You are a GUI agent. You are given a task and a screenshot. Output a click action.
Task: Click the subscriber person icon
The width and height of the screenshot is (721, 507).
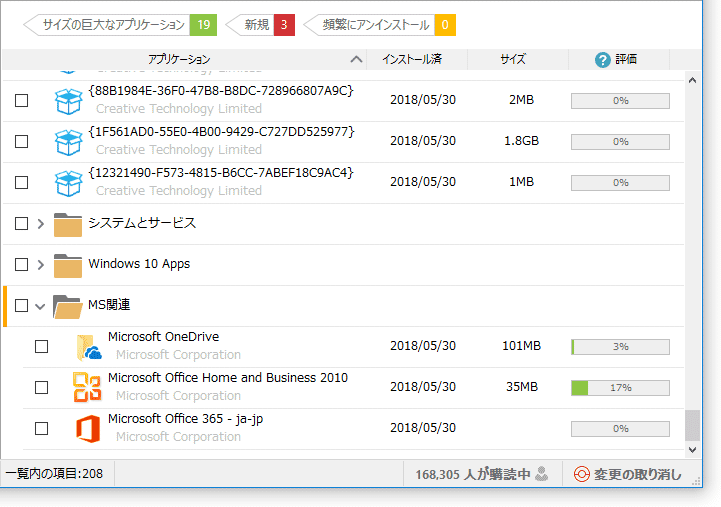click(x=542, y=473)
